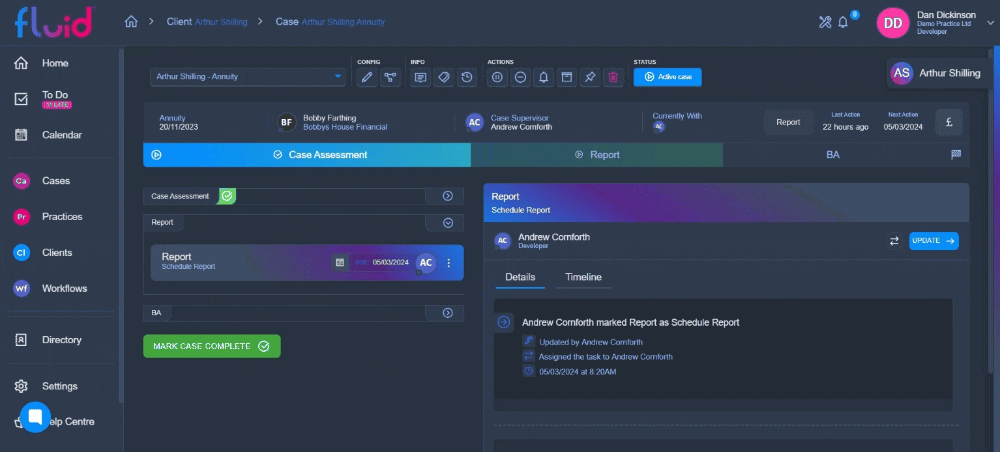Click the pause case action icon
Image resolution: width=1000 pixels, height=452 pixels.
tap(497, 77)
